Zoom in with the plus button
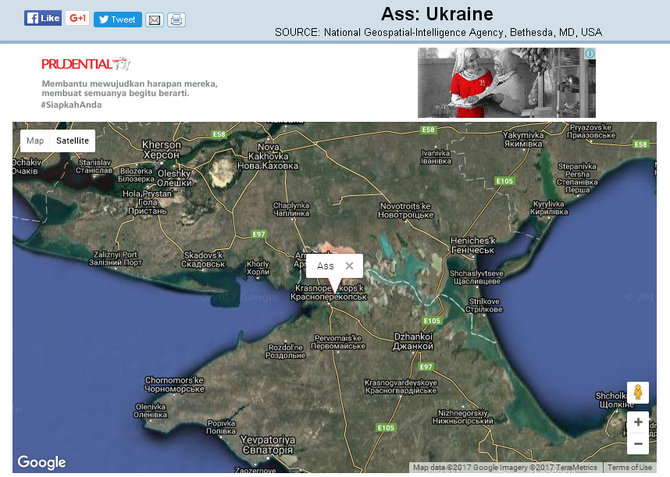 pyautogui.click(x=638, y=422)
